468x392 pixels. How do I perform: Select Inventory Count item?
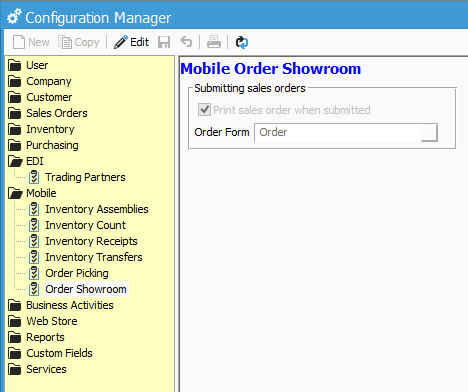coord(85,225)
